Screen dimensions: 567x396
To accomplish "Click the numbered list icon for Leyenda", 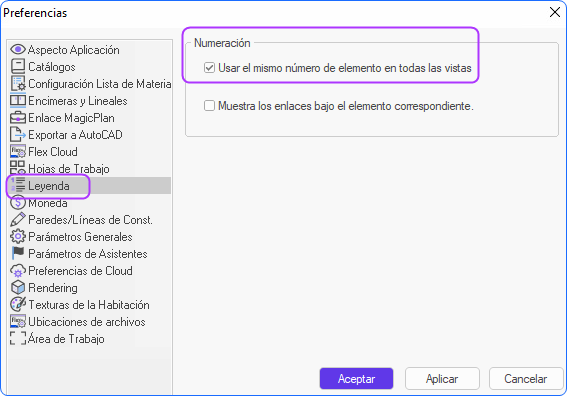I will pyautogui.click(x=18, y=186).
